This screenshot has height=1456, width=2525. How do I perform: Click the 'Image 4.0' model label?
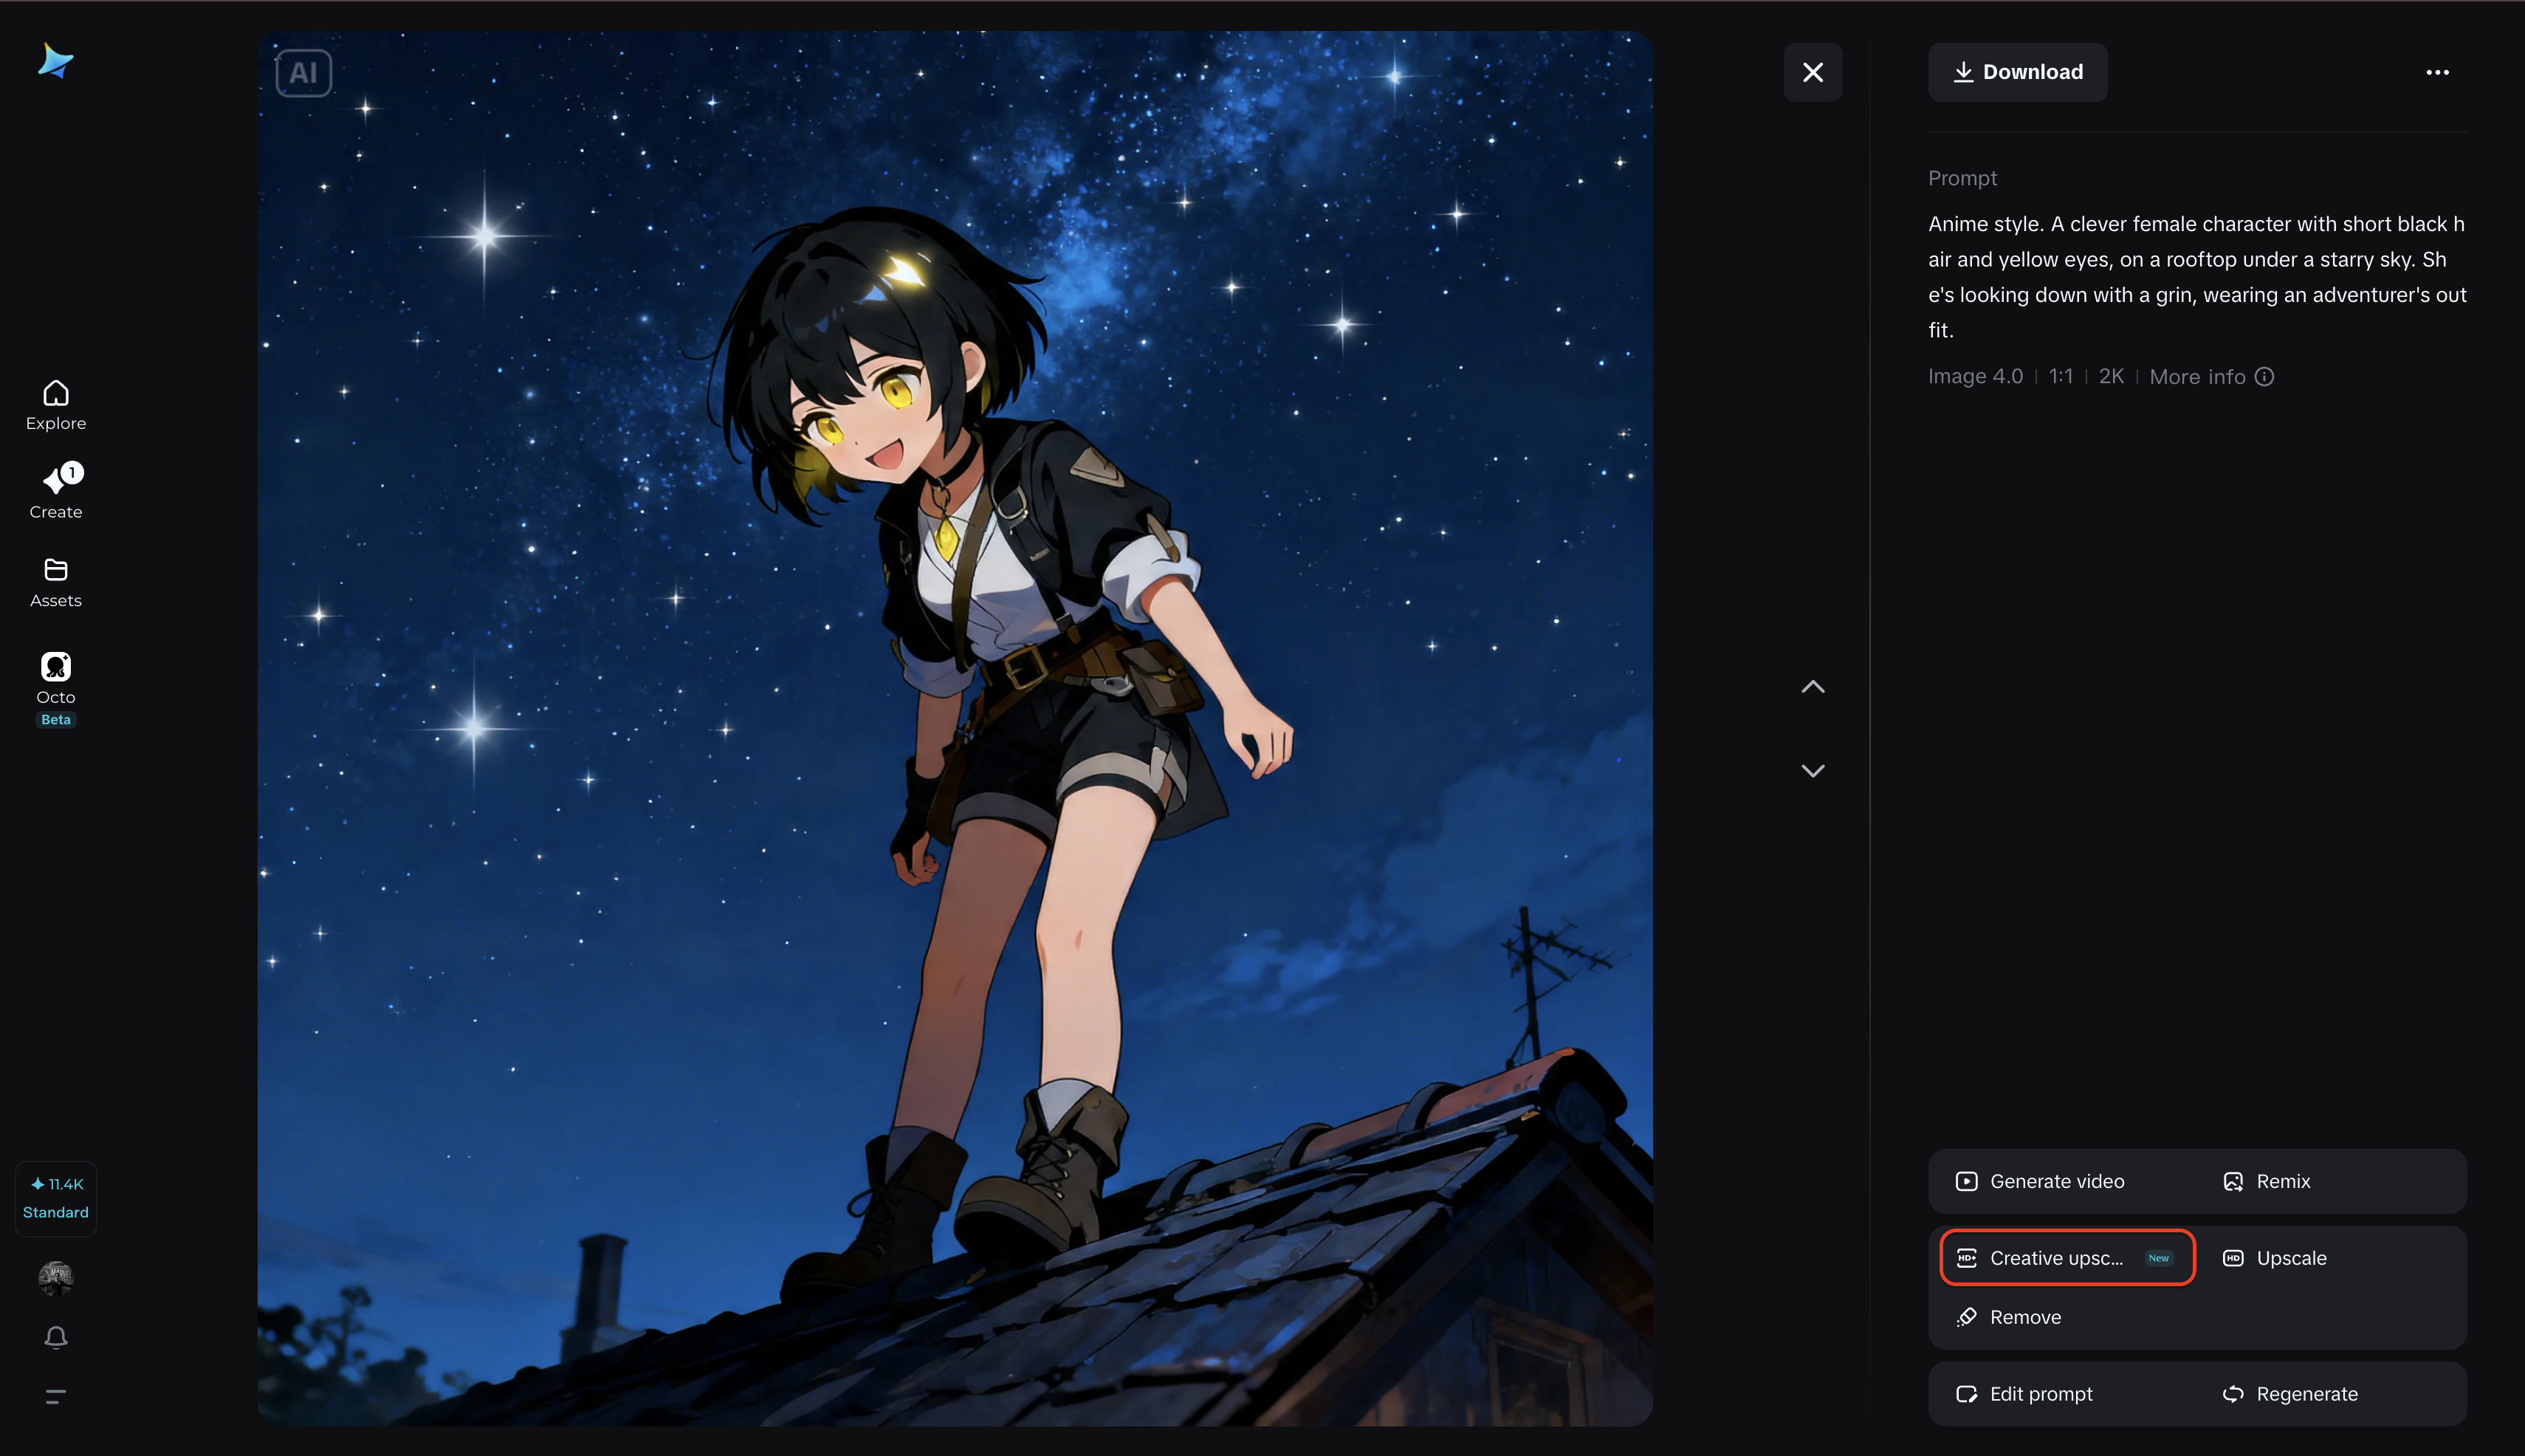(1975, 377)
